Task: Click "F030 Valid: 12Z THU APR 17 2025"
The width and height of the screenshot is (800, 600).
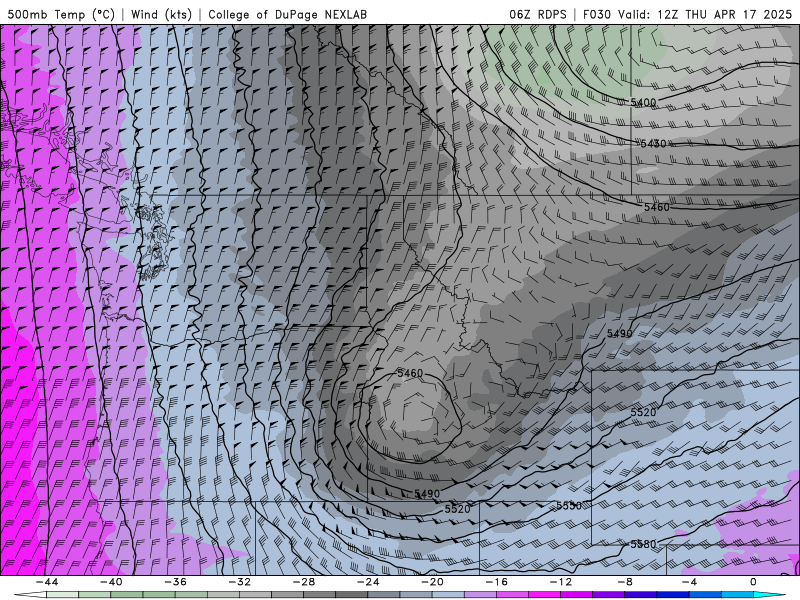Action: [x=687, y=14]
